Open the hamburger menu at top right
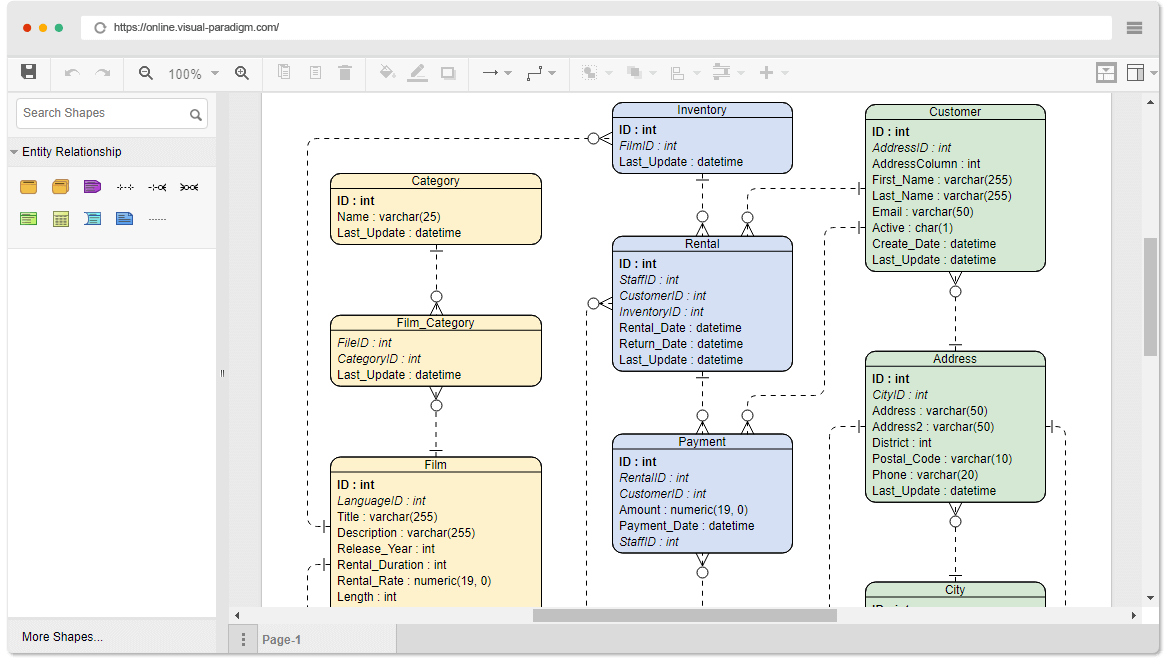Screen dimensions: 1170x665 (x=1134, y=28)
